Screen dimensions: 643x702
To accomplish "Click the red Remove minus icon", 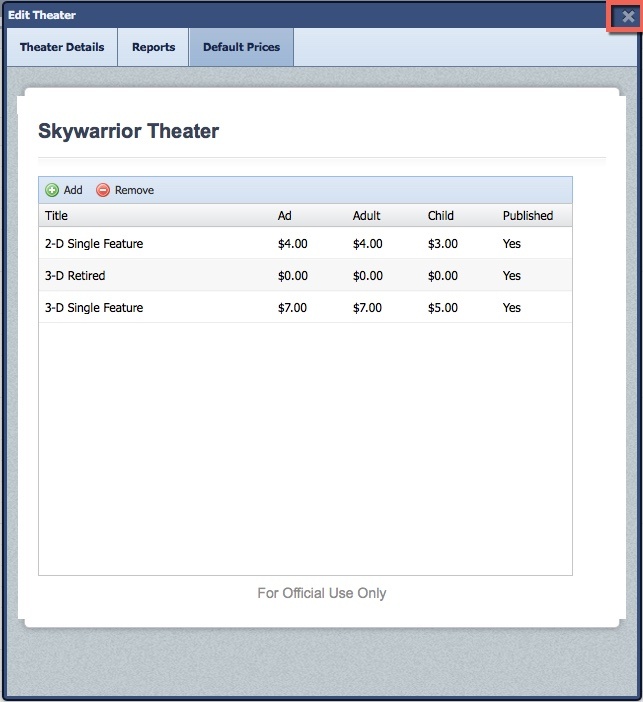I will (x=103, y=190).
